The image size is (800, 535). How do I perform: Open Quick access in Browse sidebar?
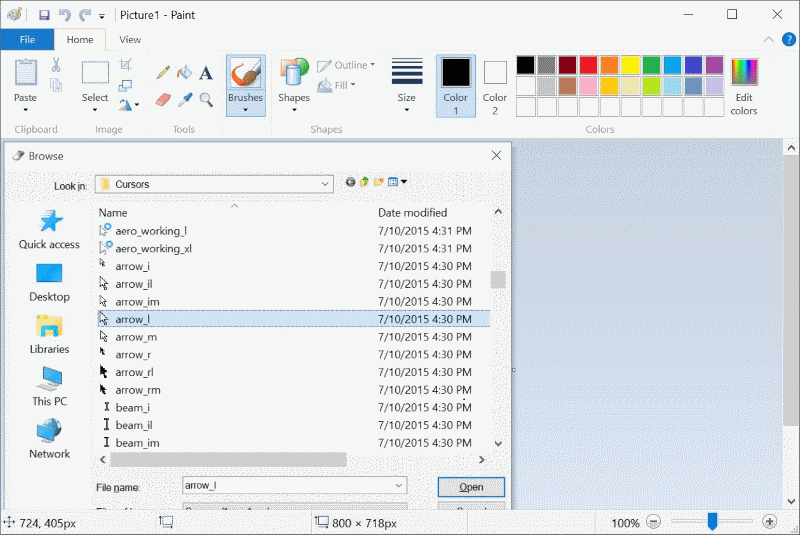49,230
